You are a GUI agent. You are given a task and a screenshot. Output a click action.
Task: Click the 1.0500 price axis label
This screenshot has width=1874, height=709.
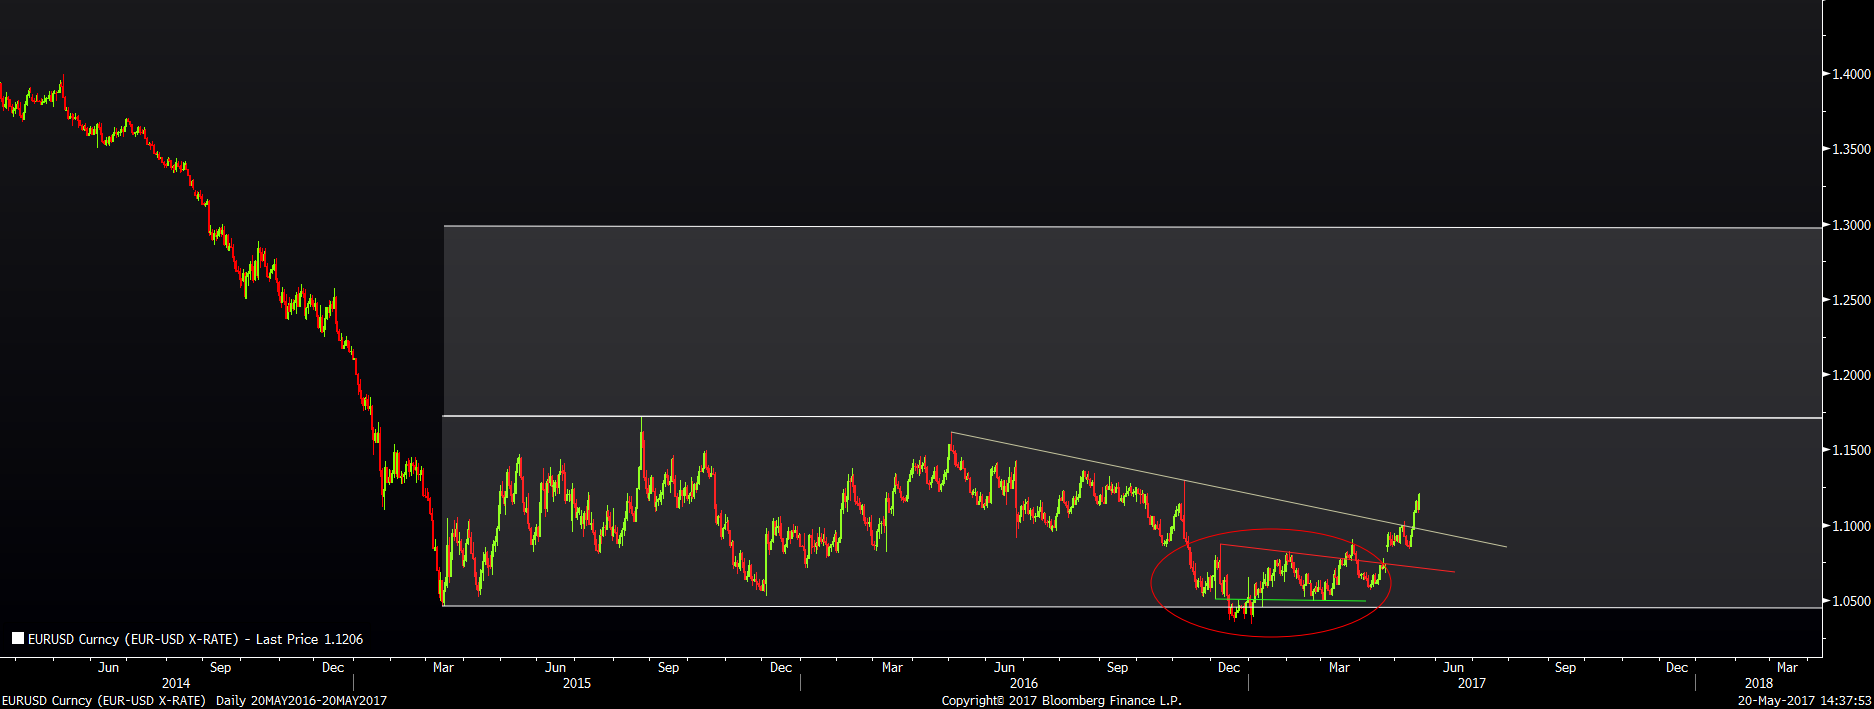(x=1851, y=601)
